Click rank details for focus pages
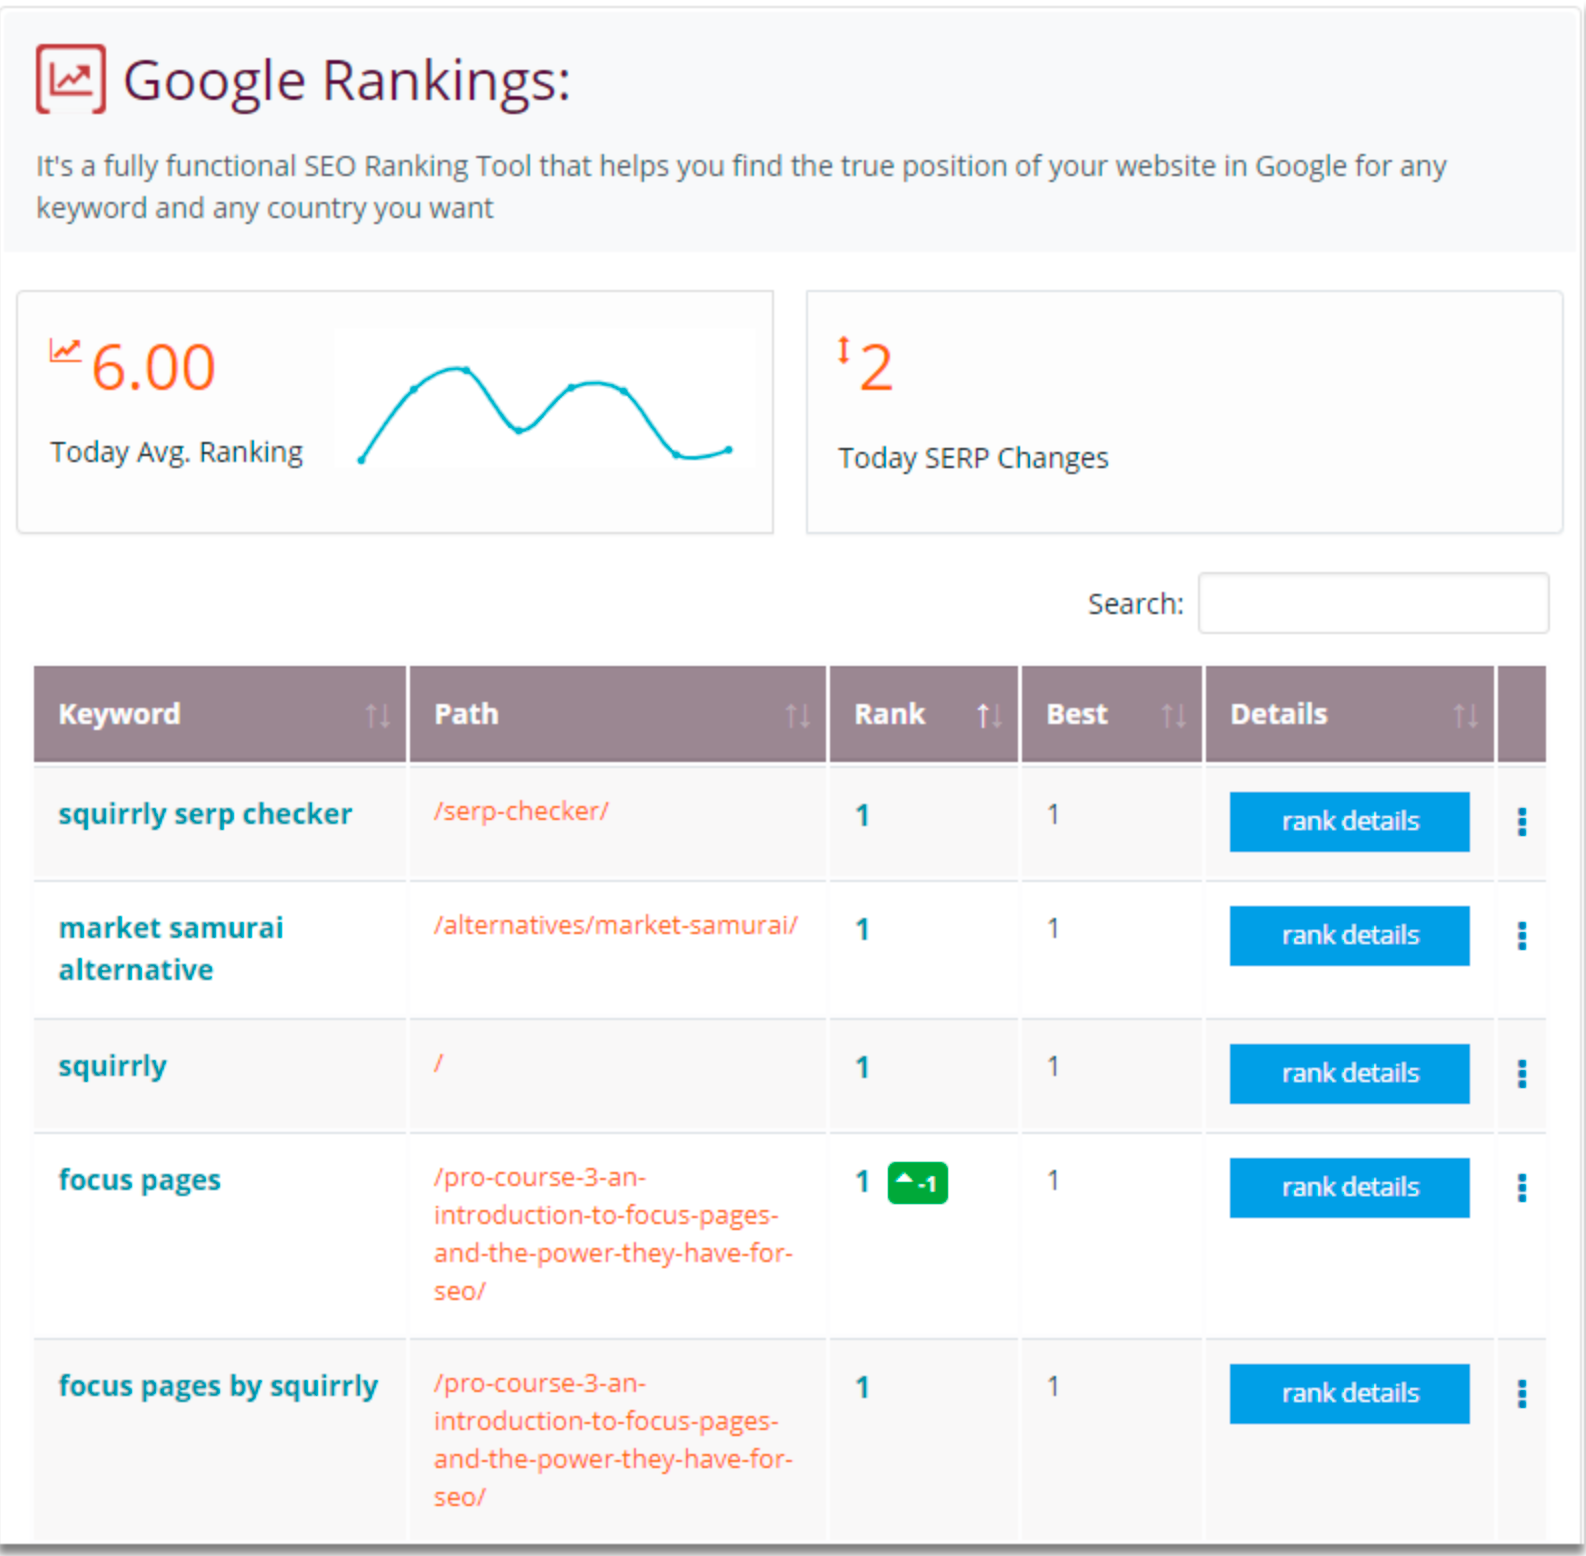 pos(1349,1188)
